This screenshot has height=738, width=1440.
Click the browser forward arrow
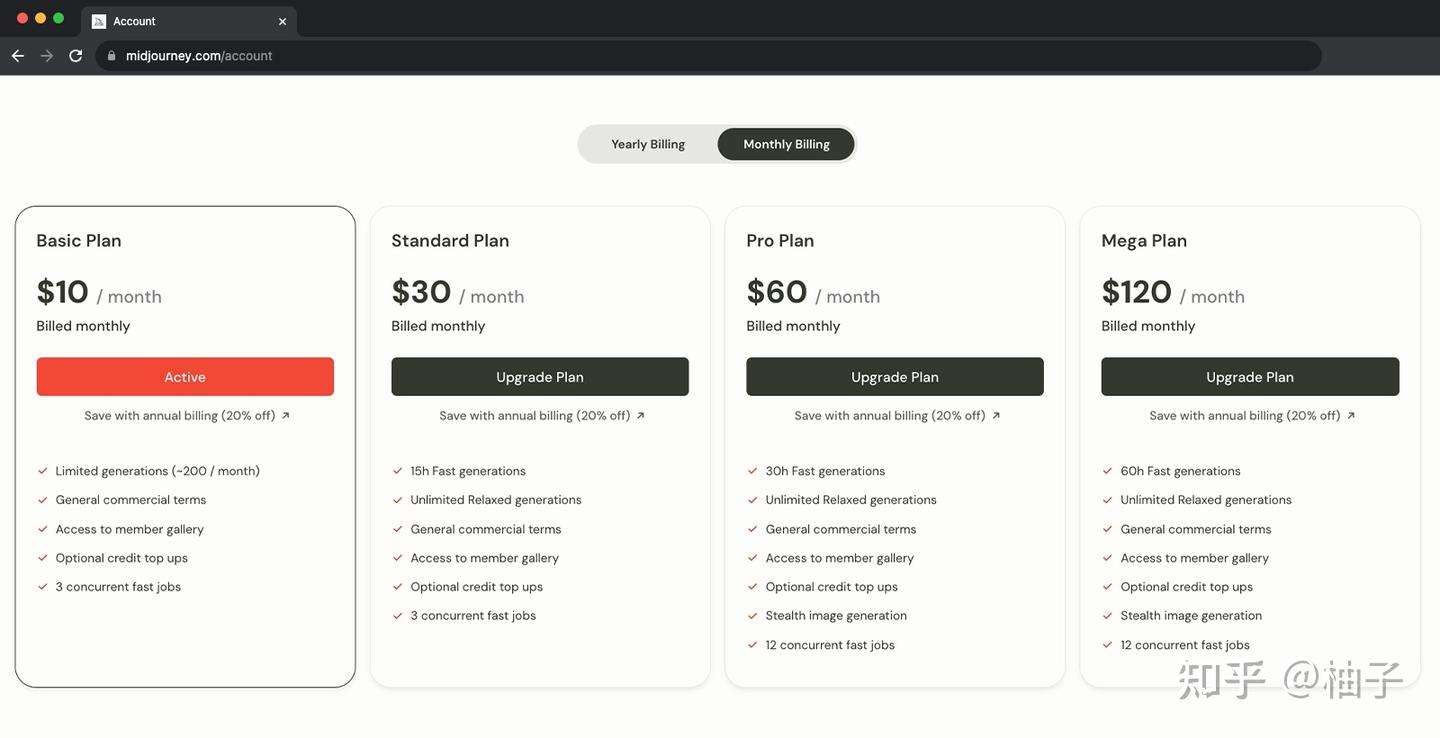(x=46, y=56)
